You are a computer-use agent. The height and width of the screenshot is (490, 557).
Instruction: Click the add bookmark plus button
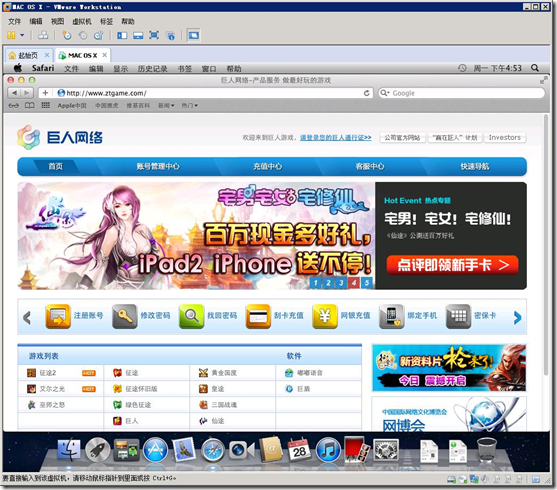pyautogui.click(x=45, y=93)
